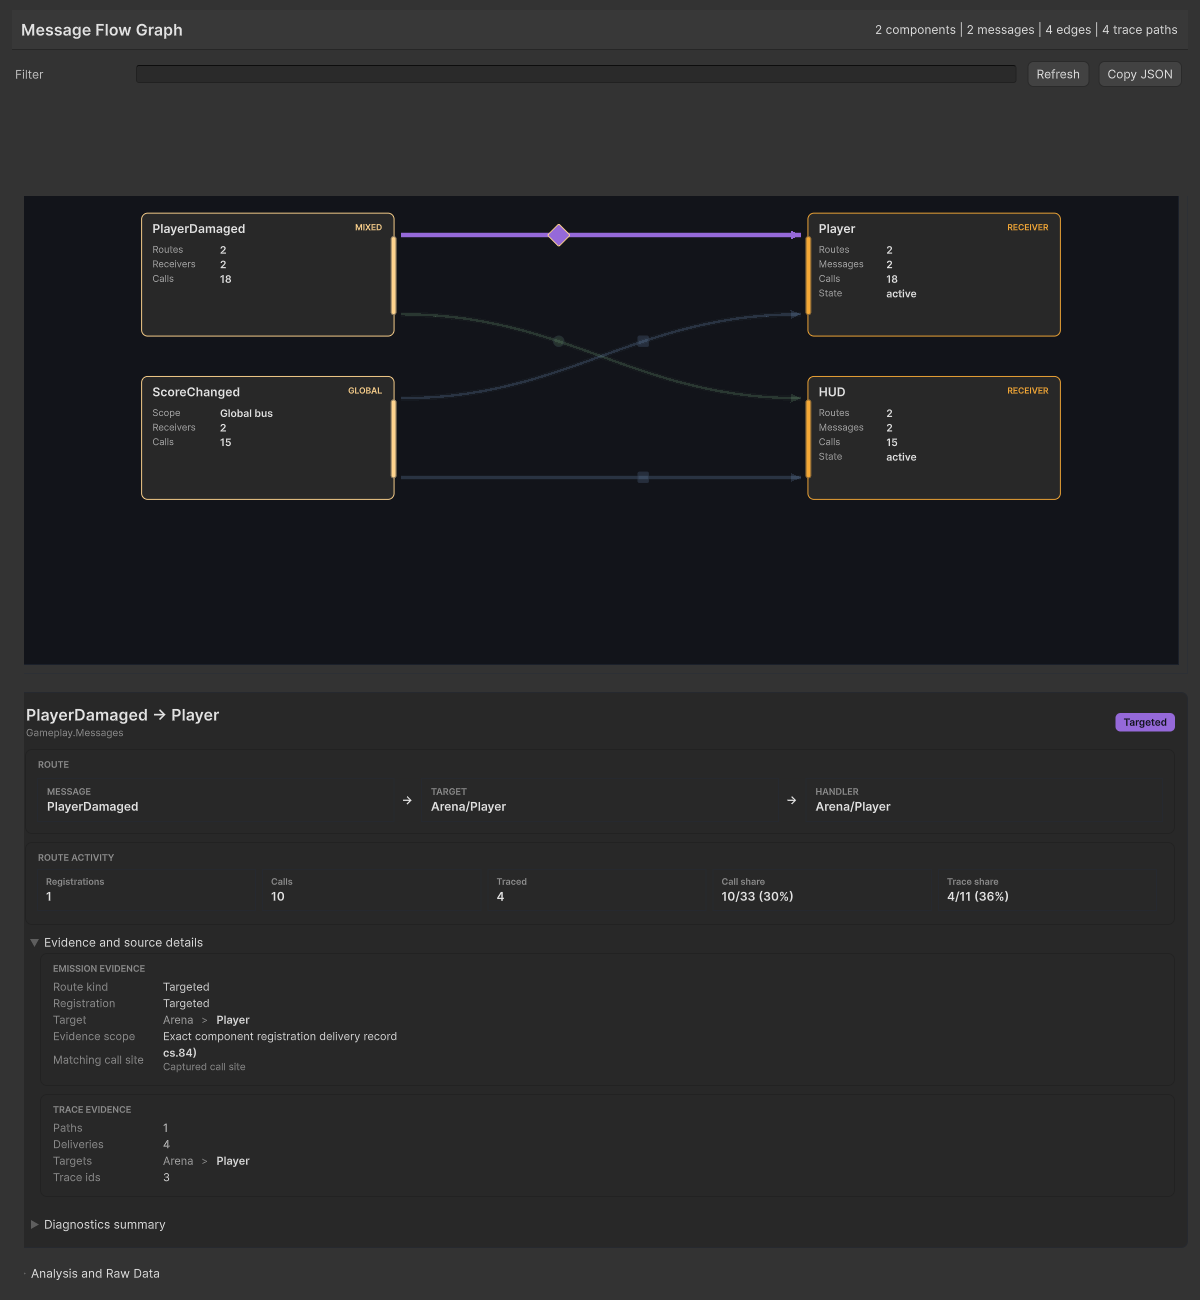Image resolution: width=1200 pixels, height=1300 pixels.
Task: Click the output port bar on ScoreChanged
Action: pos(394,438)
